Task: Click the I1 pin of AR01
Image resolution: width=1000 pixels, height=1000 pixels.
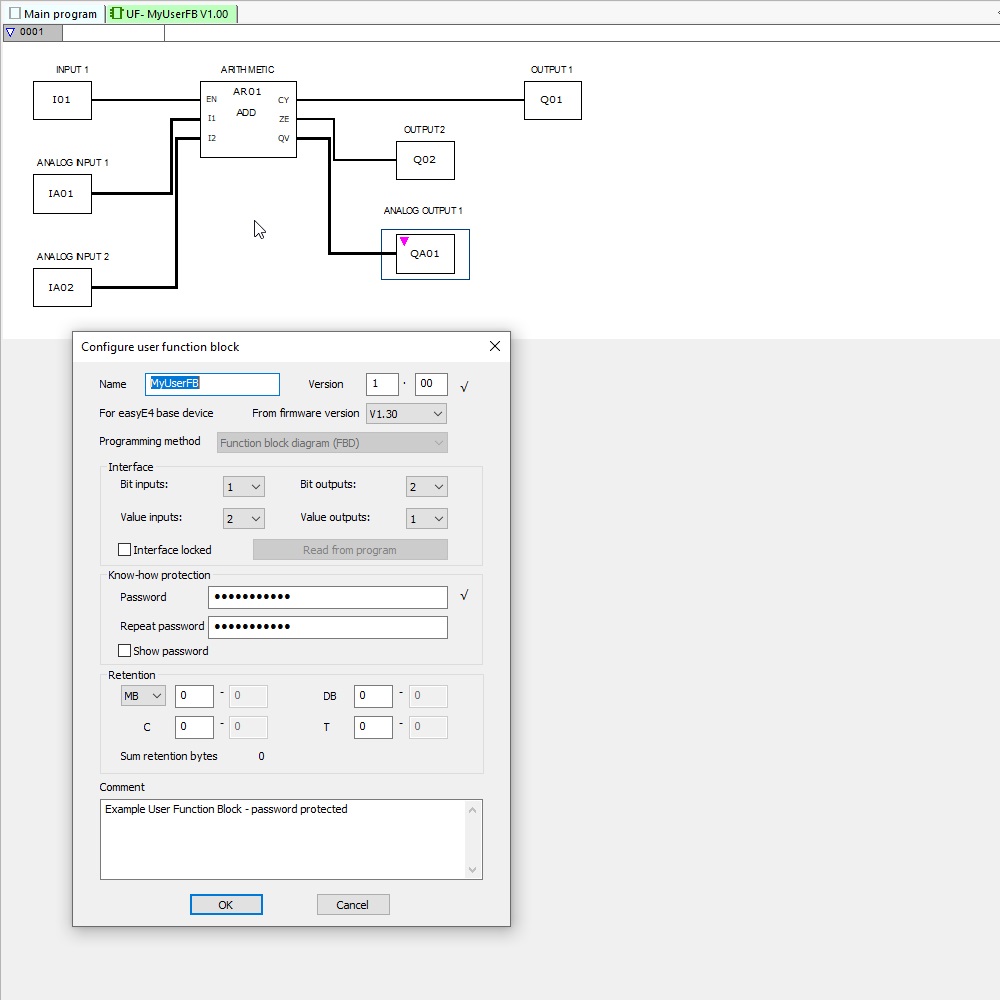Action: [212, 119]
